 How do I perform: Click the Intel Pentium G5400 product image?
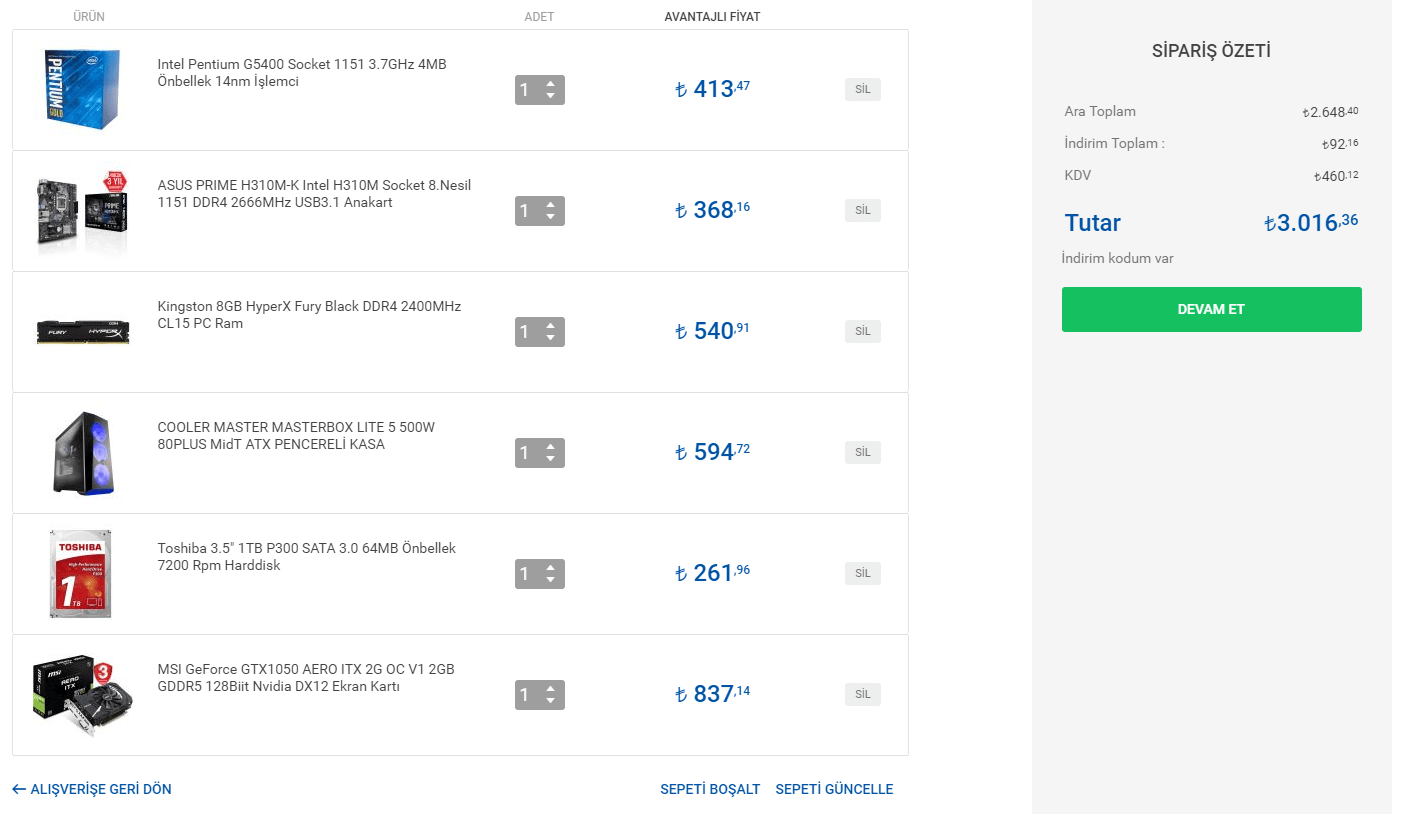tap(82, 88)
